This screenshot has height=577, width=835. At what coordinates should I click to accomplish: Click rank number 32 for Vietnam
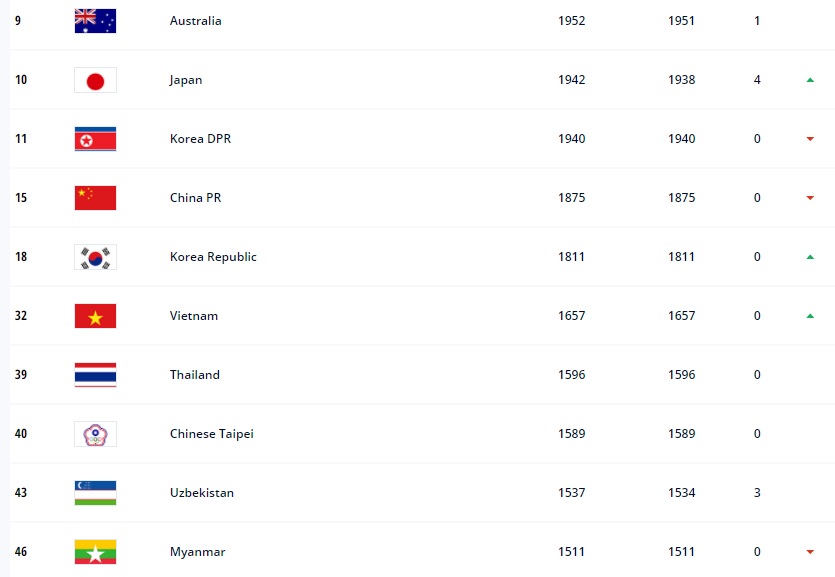point(21,316)
